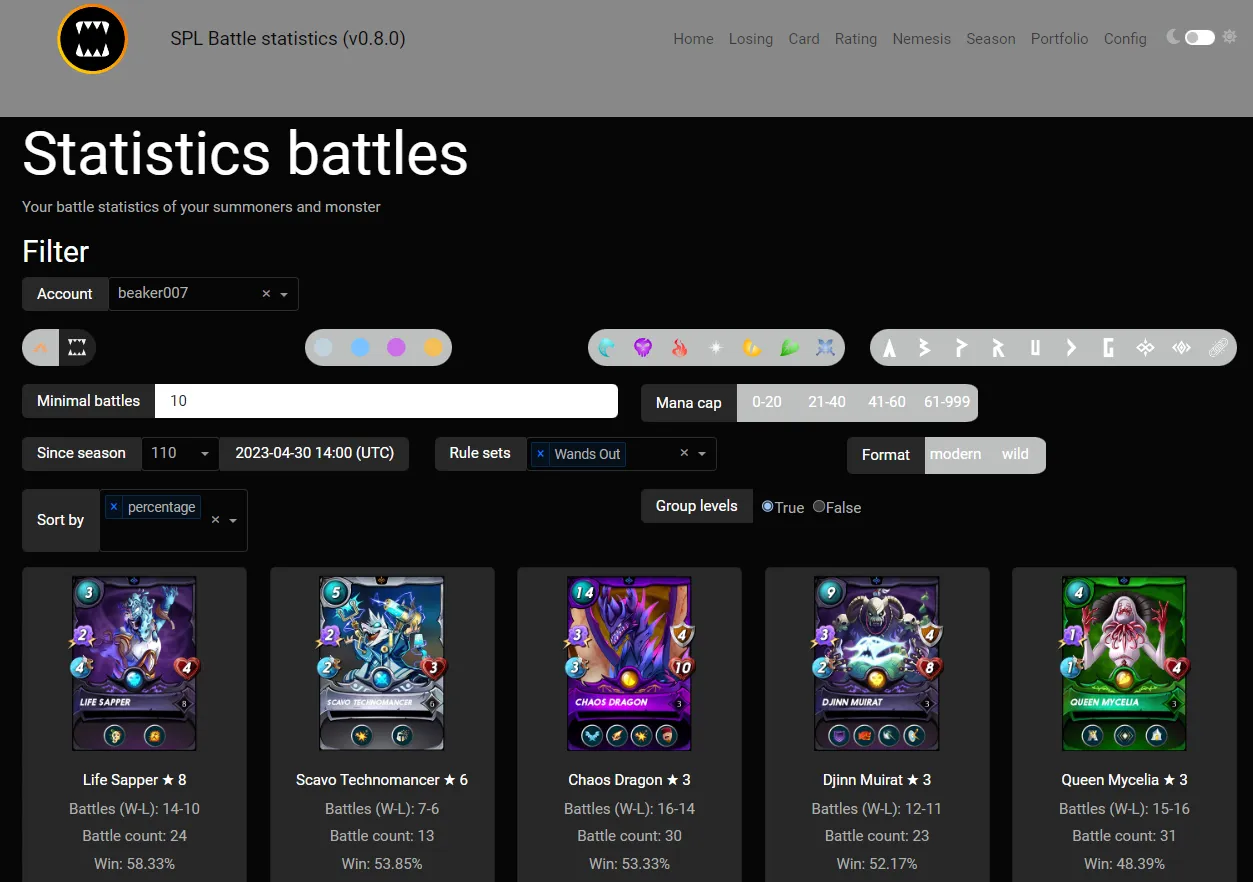Select the Beta edition rune icon
The height and width of the screenshot is (882, 1253).
[x=925, y=347]
